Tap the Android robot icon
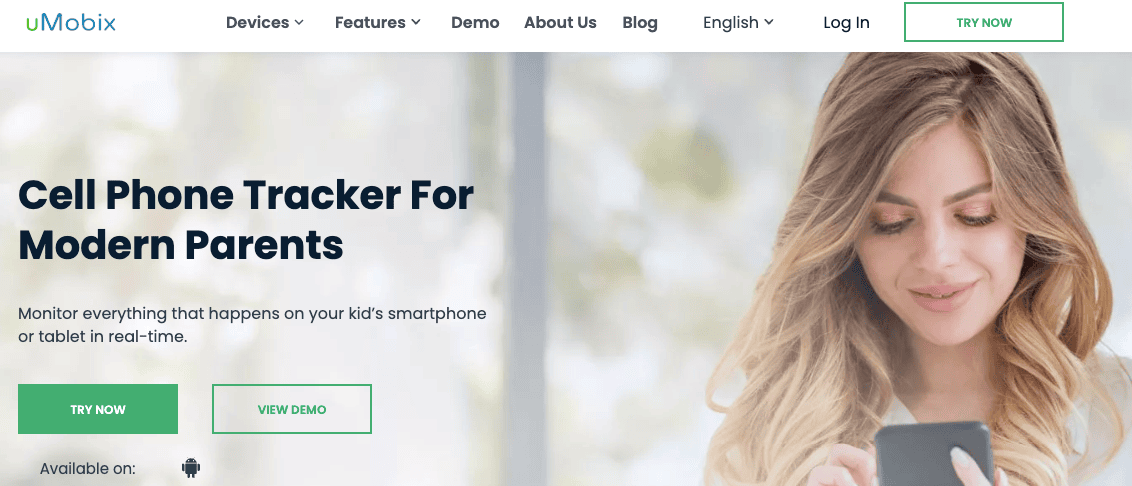 (191, 467)
